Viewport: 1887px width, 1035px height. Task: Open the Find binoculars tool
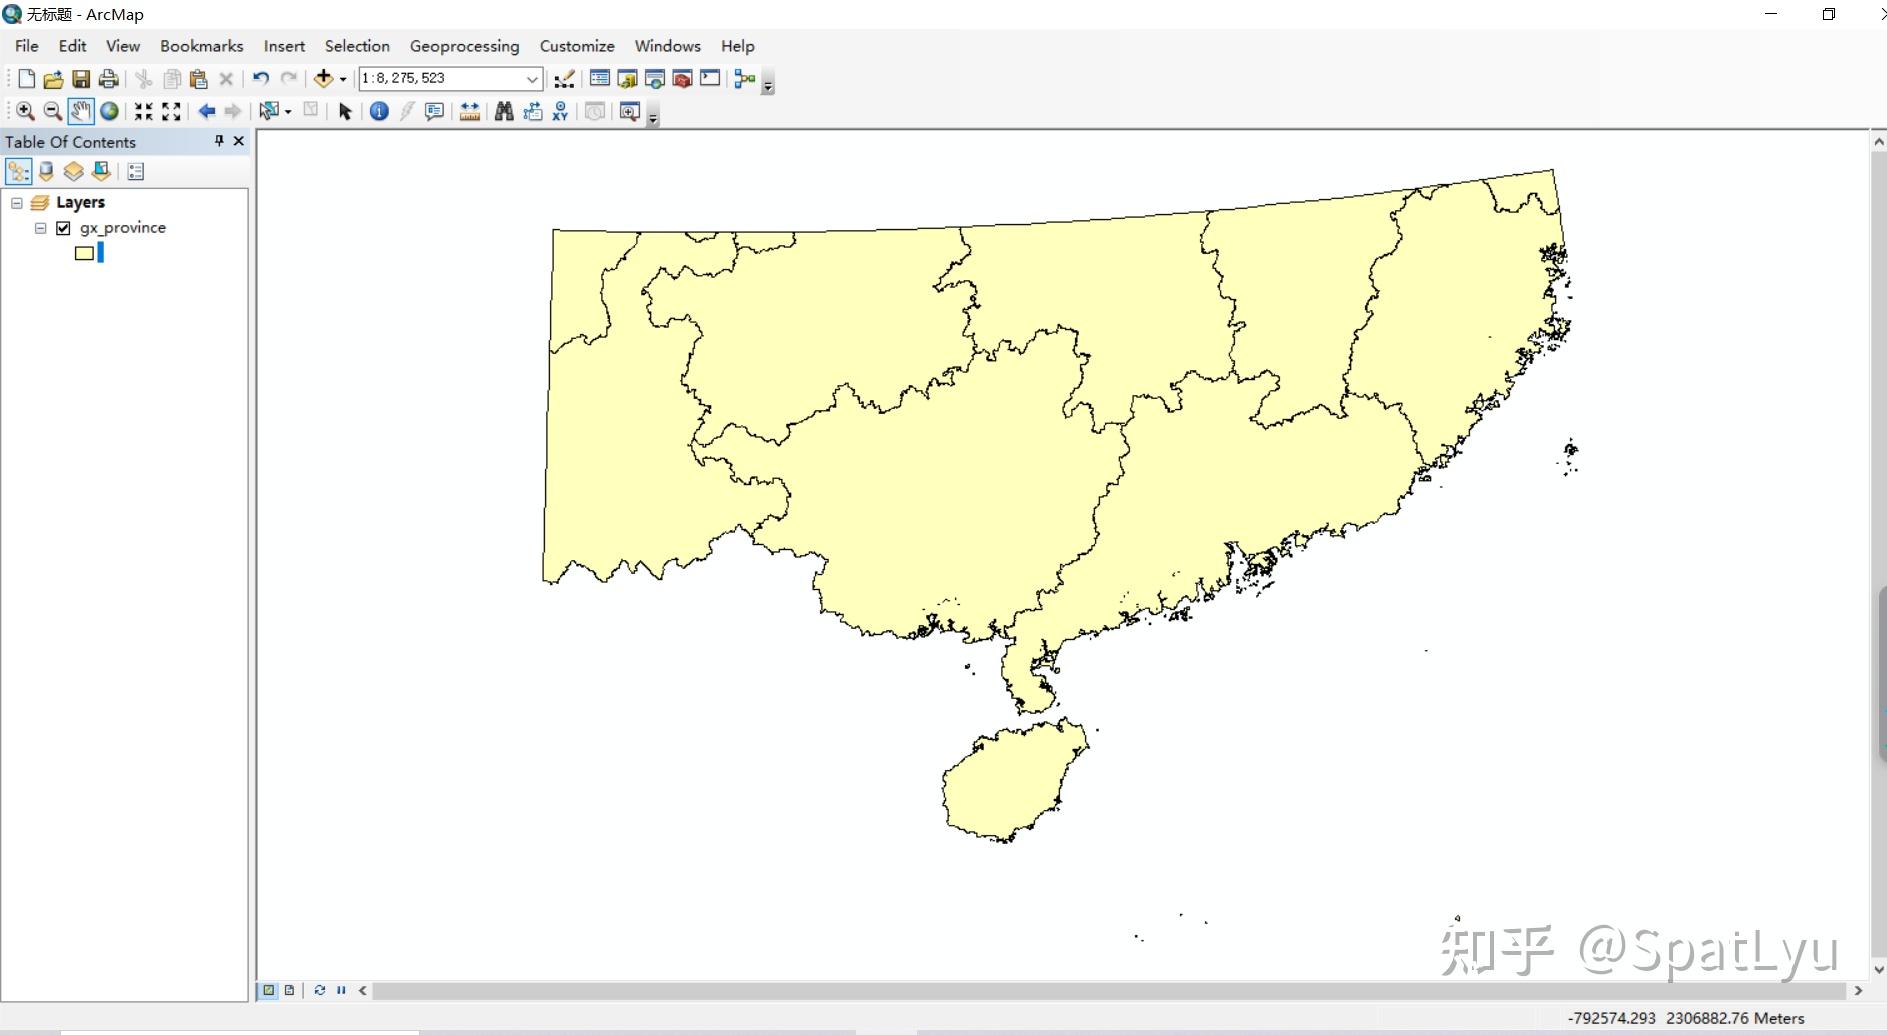(504, 112)
